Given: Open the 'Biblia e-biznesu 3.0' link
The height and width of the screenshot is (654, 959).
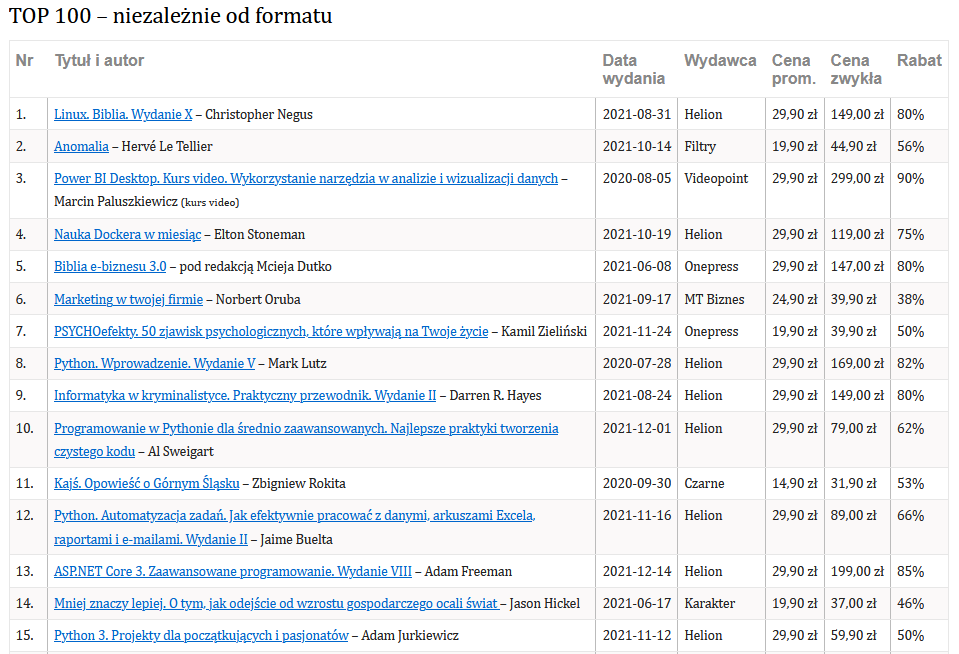Looking at the screenshot, I should pos(110,267).
